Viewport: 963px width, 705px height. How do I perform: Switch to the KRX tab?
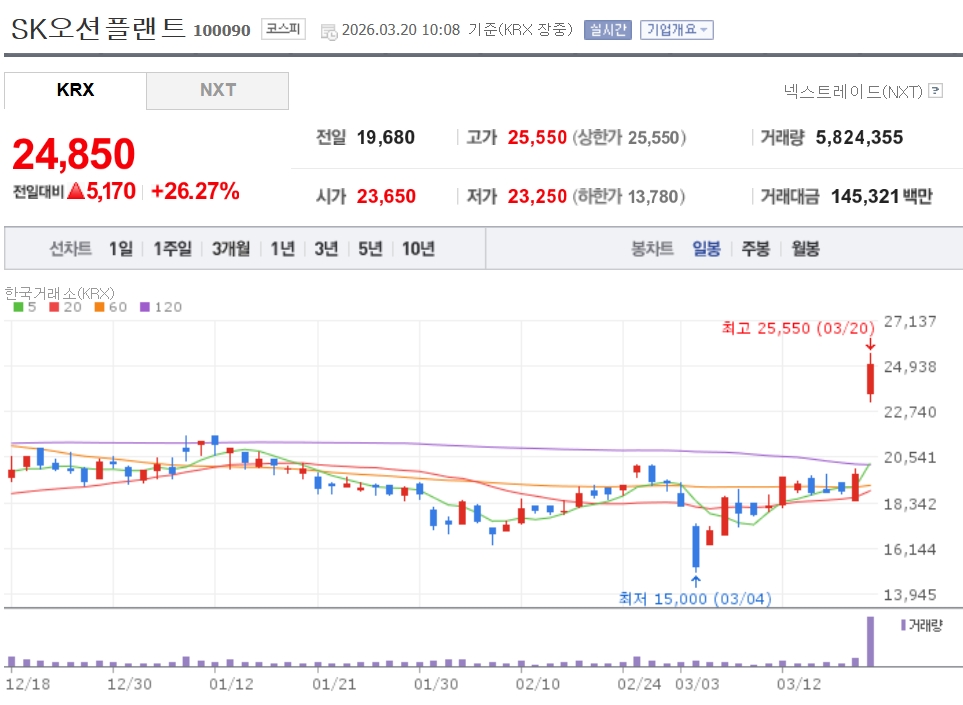click(76, 90)
